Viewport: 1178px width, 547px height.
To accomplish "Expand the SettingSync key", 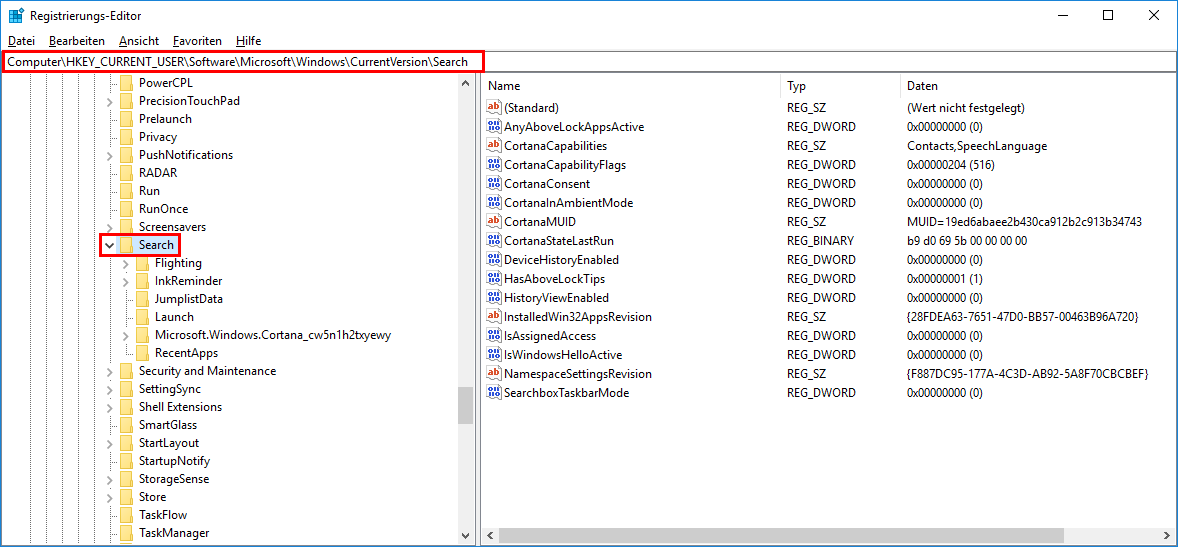I will 110,389.
